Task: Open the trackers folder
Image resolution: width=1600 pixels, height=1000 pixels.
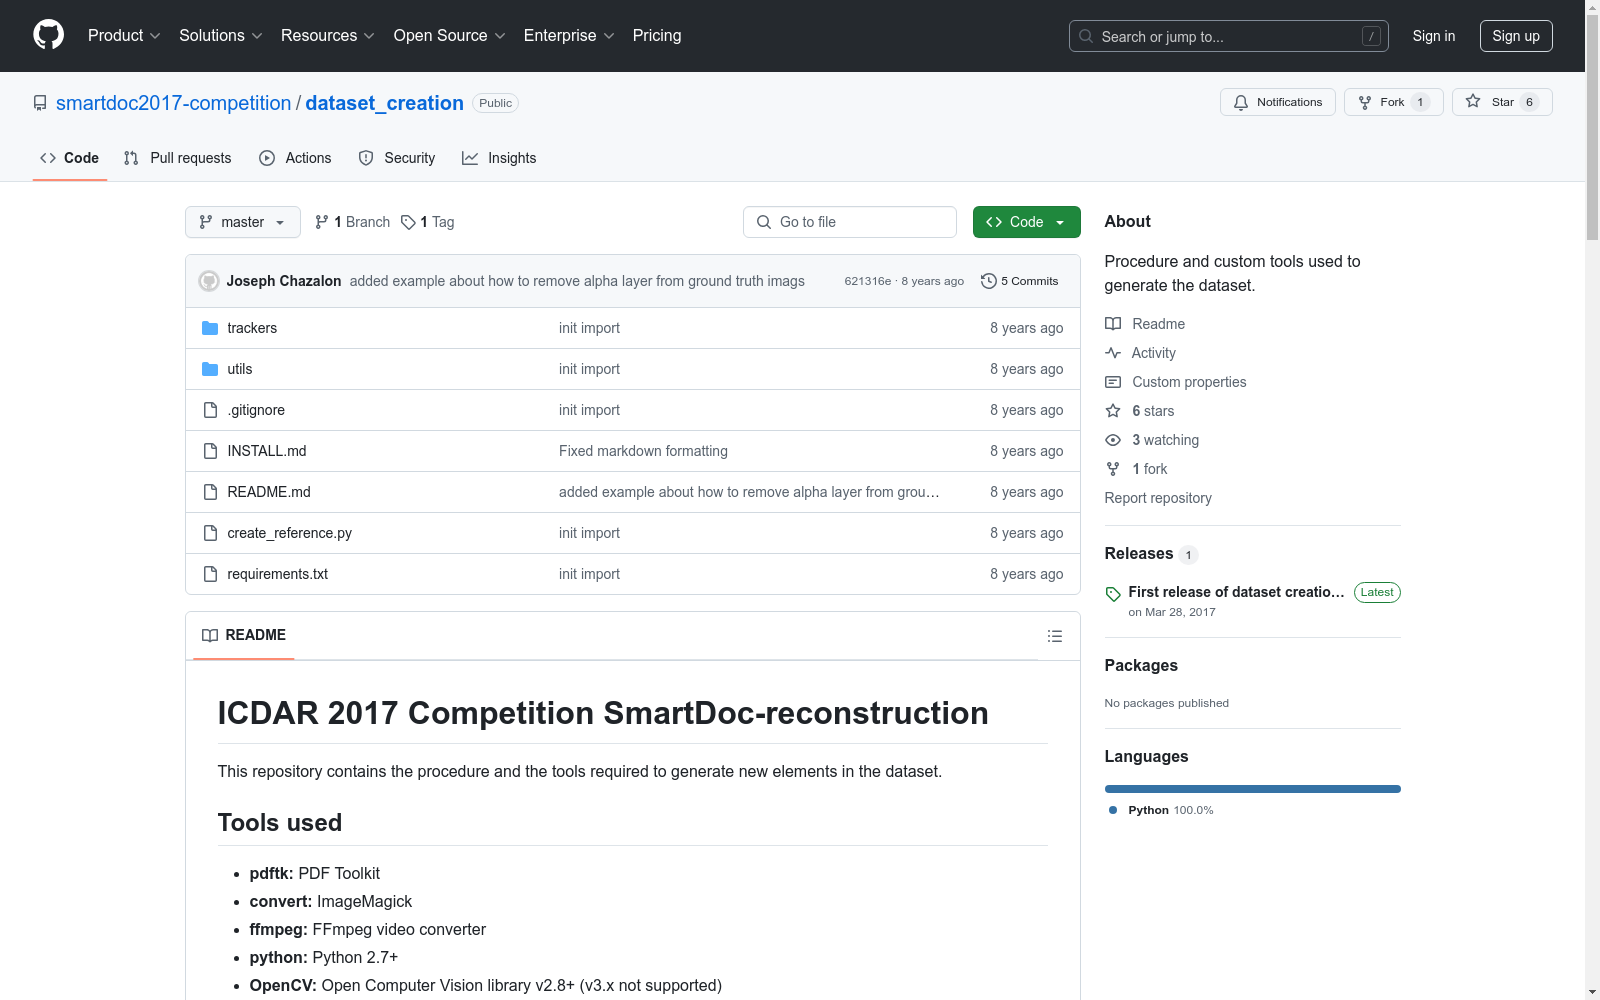Action: click(252, 328)
